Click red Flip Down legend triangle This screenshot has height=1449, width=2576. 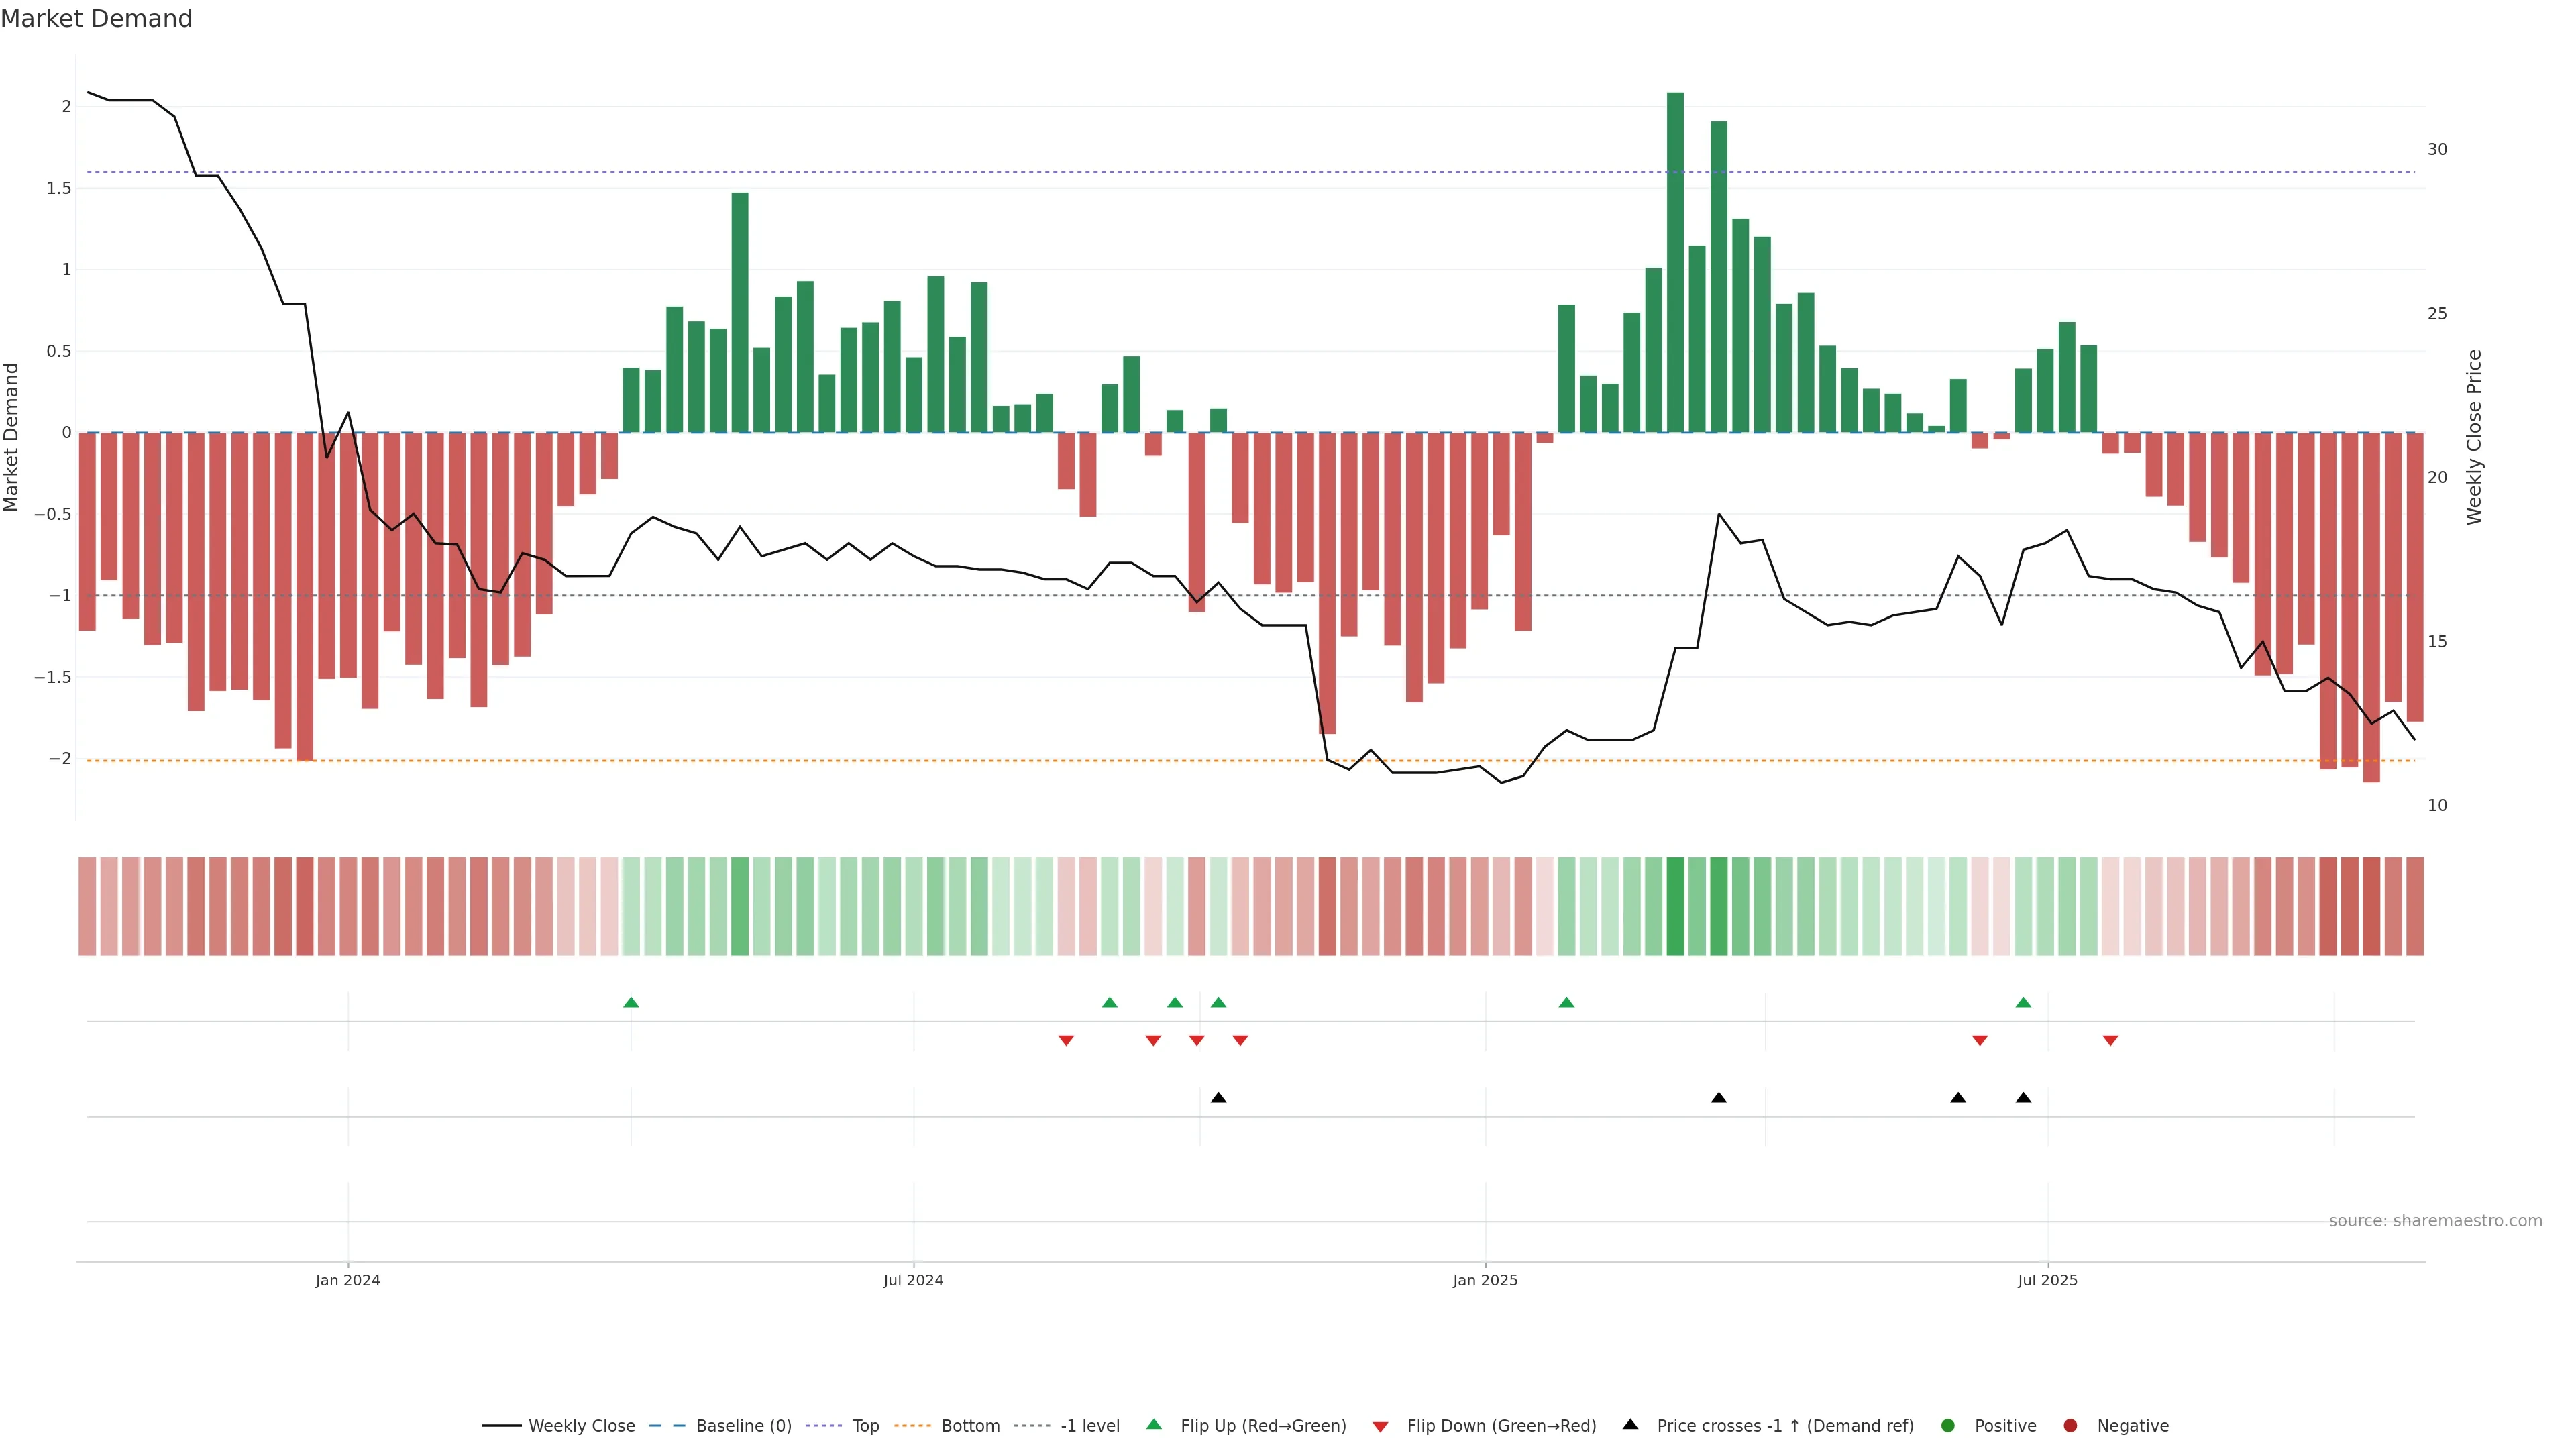pyautogui.click(x=1380, y=1427)
